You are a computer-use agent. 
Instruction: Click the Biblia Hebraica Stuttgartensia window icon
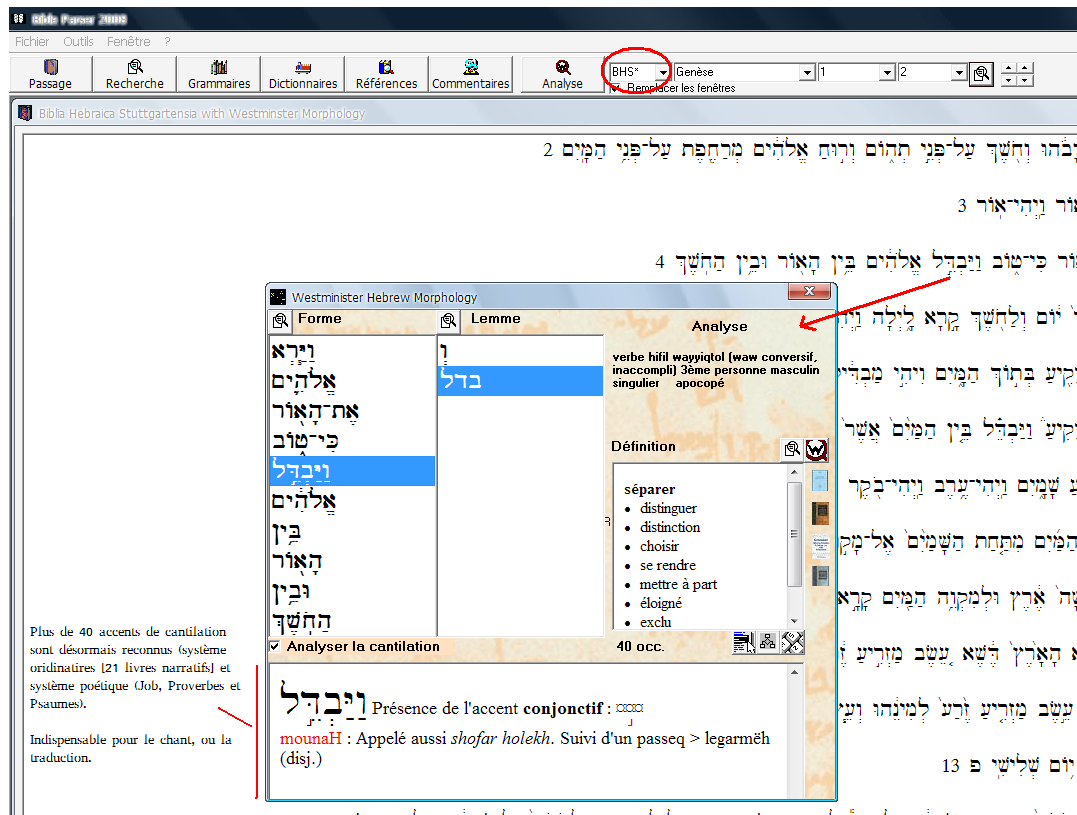point(25,113)
